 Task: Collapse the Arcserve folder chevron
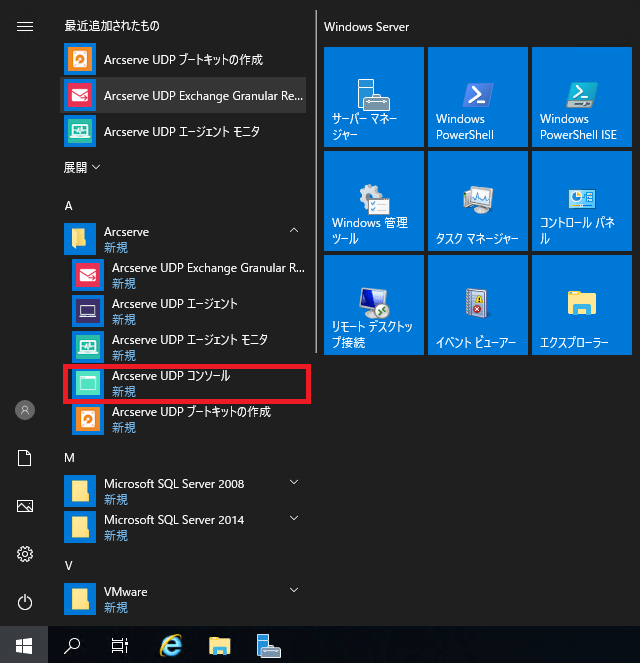(x=294, y=230)
